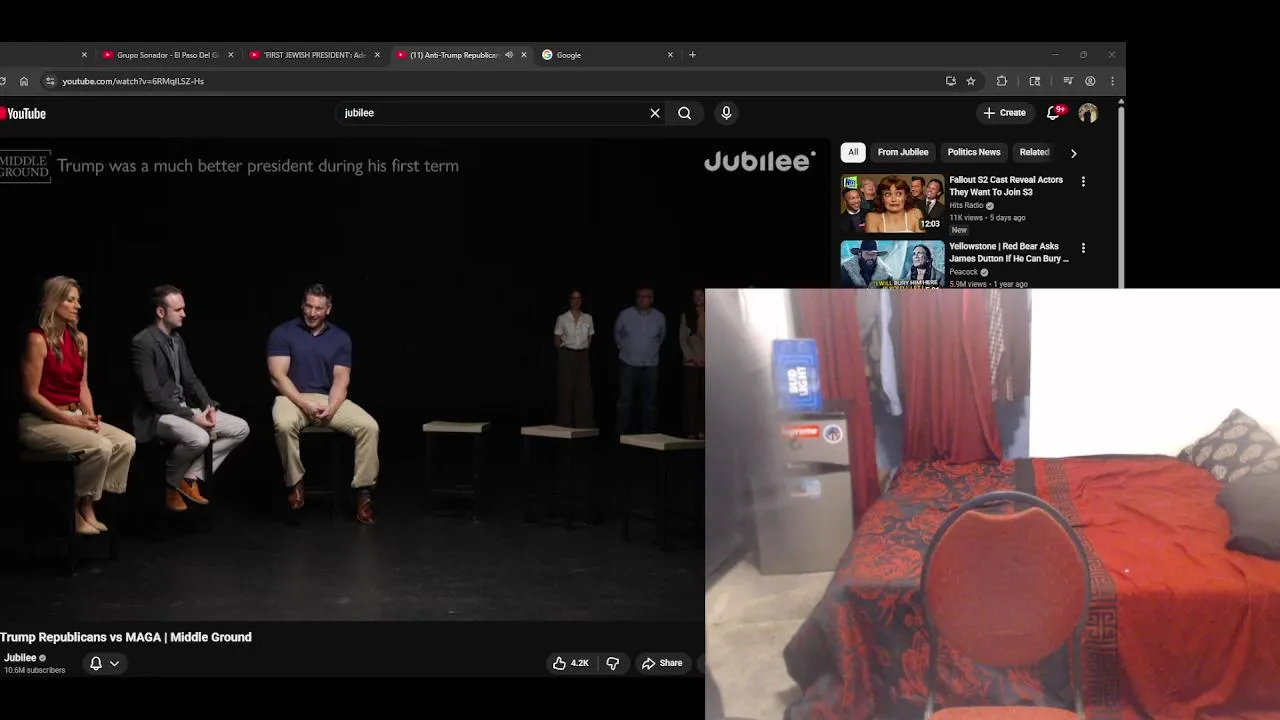Select the Politics News chip
Screen dimensions: 1280x720
[974, 152]
